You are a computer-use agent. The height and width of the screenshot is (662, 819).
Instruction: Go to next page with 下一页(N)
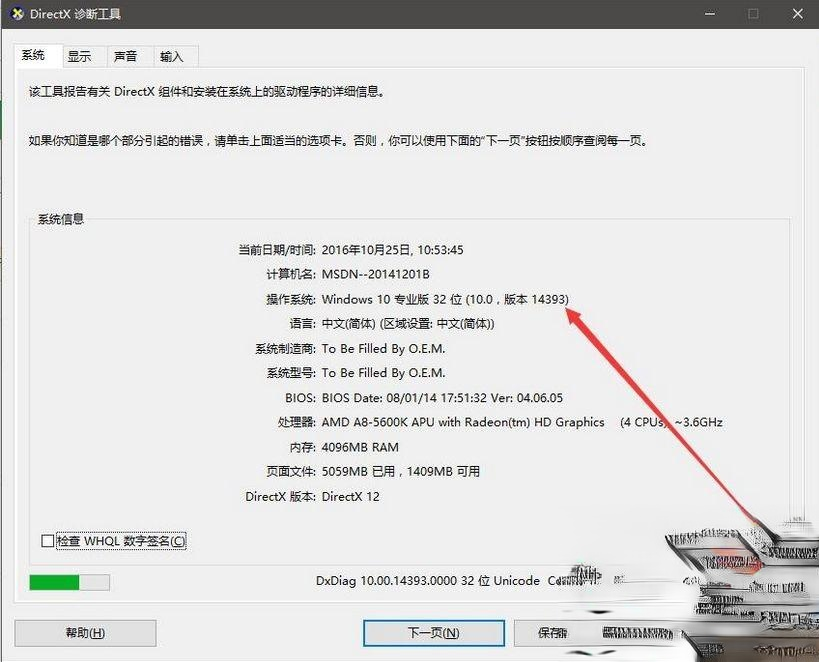click(x=434, y=633)
